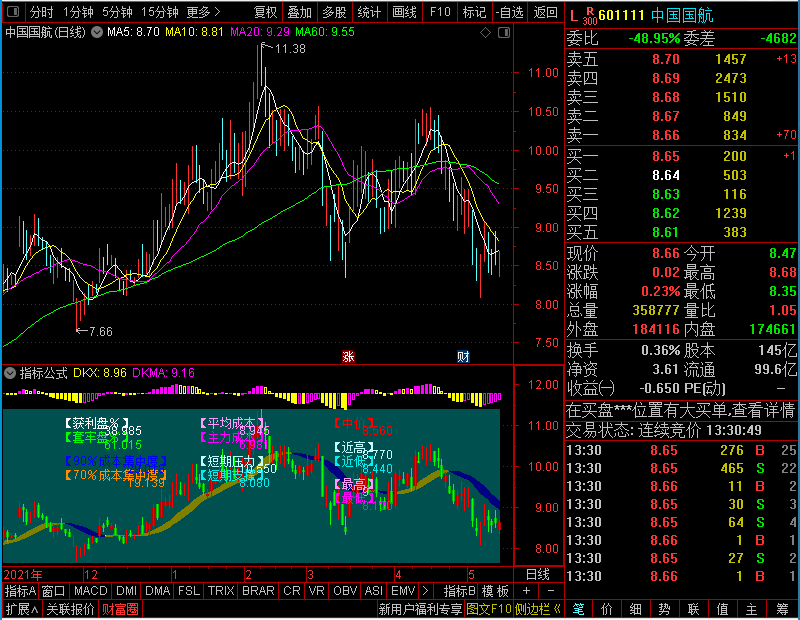Switch indicator to DMI
Image resolution: width=800 pixels, height=620 pixels.
(126, 591)
